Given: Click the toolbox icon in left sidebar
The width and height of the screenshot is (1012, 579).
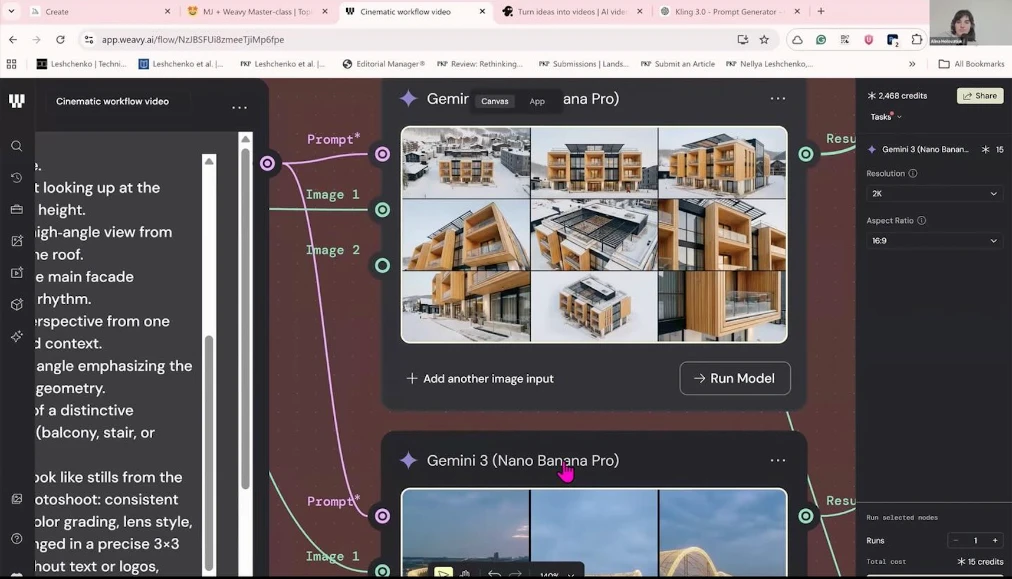Looking at the screenshot, I should tap(16, 210).
